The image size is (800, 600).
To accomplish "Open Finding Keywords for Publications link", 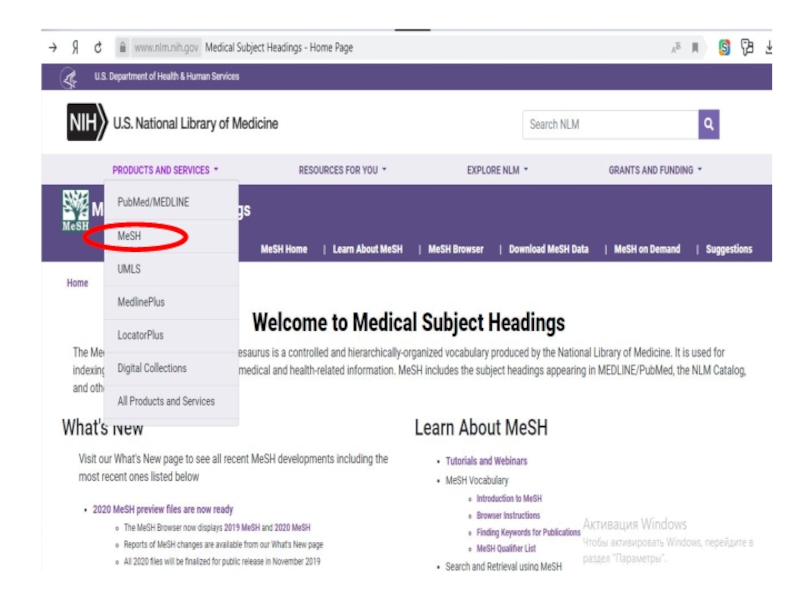I will click(x=529, y=532).
